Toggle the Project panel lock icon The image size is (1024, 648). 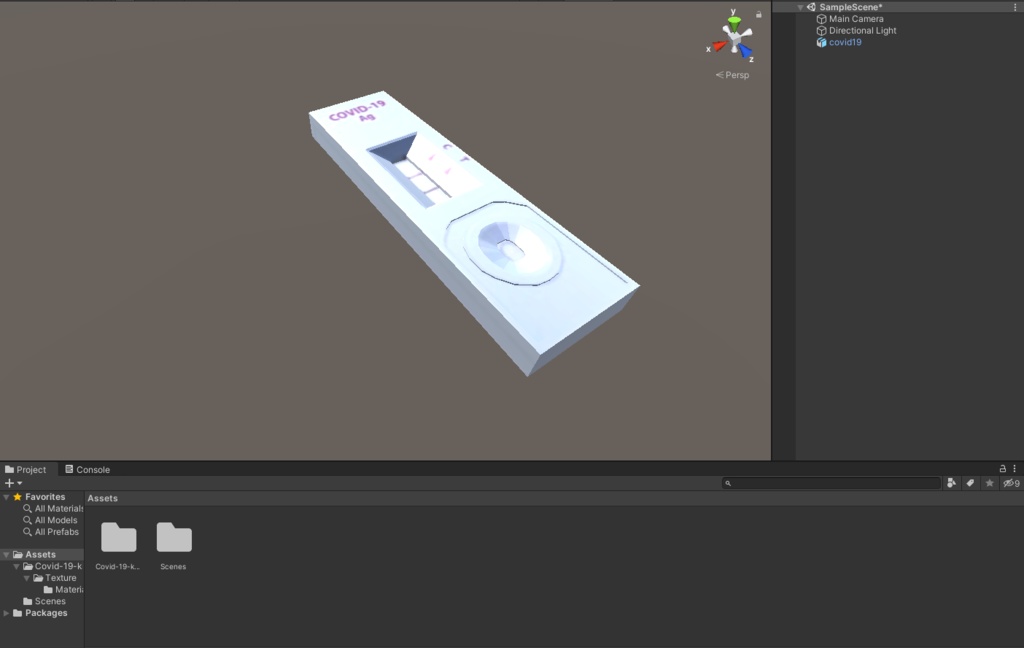[1002, 469]
